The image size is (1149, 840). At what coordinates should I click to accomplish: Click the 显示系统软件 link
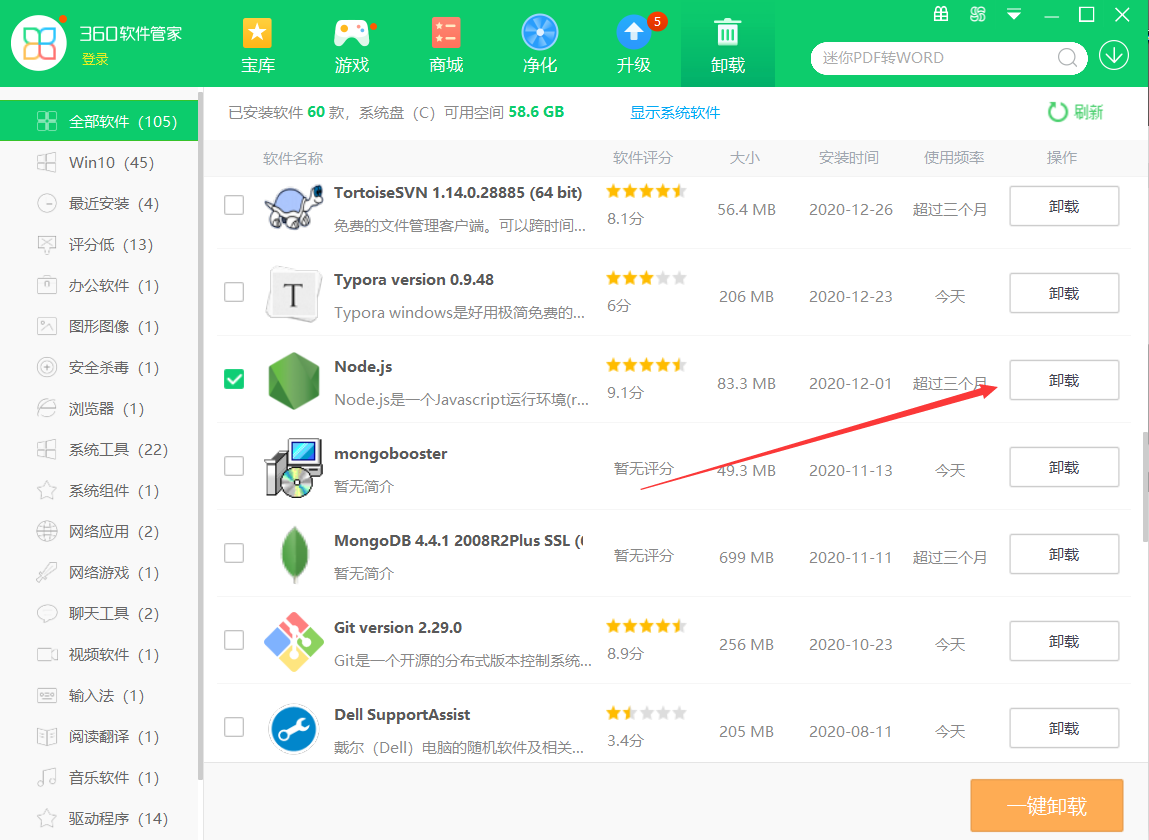(675, 112)
